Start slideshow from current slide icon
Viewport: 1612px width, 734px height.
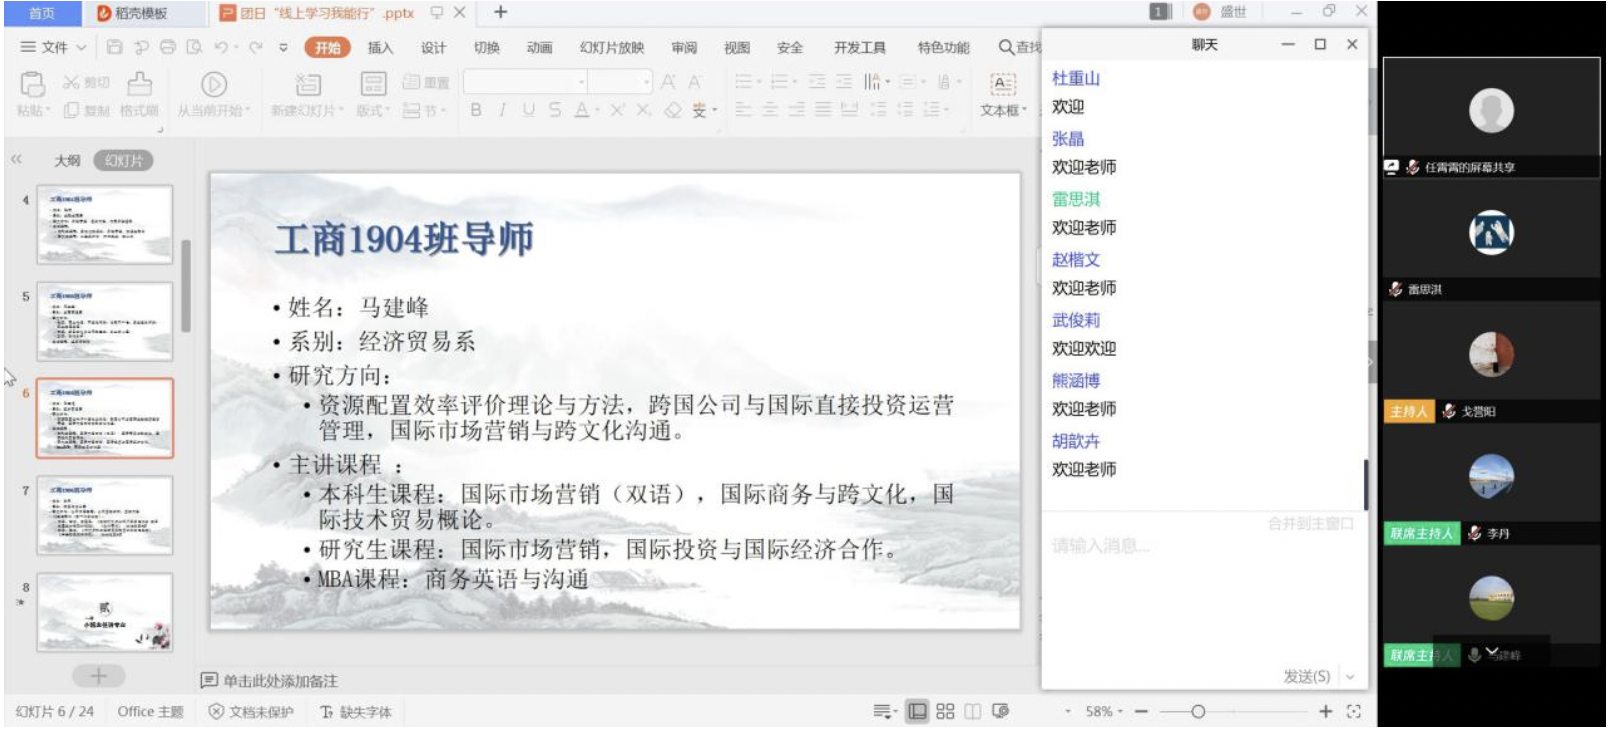pyautogui.click(x=214, y=84)
